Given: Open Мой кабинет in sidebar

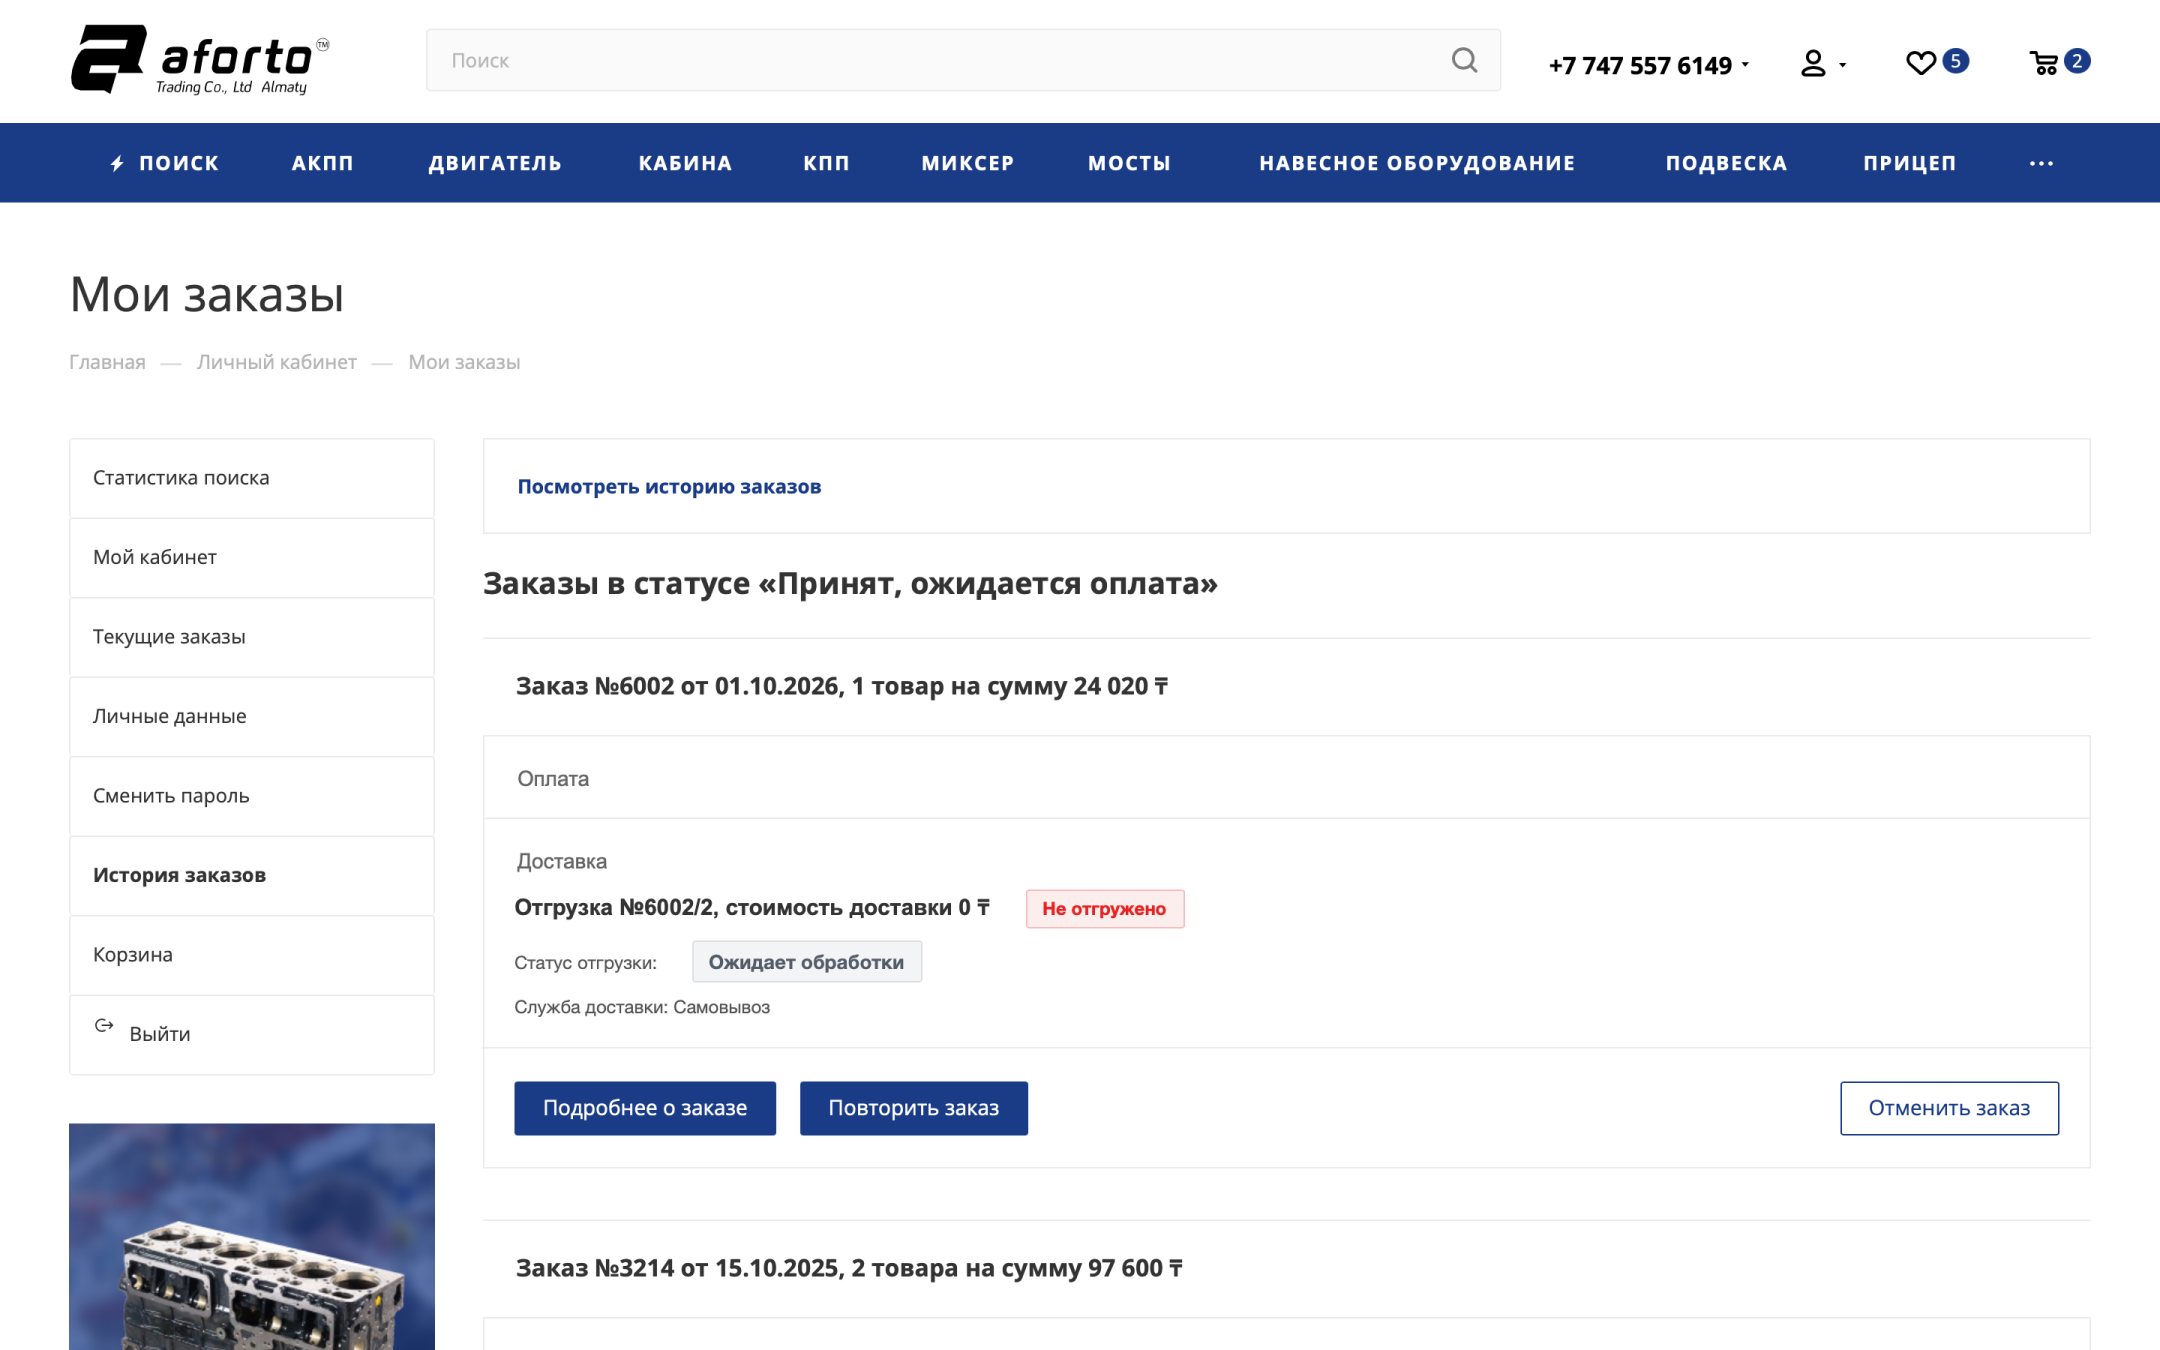Looking at the screenshot, I should 252,557.
